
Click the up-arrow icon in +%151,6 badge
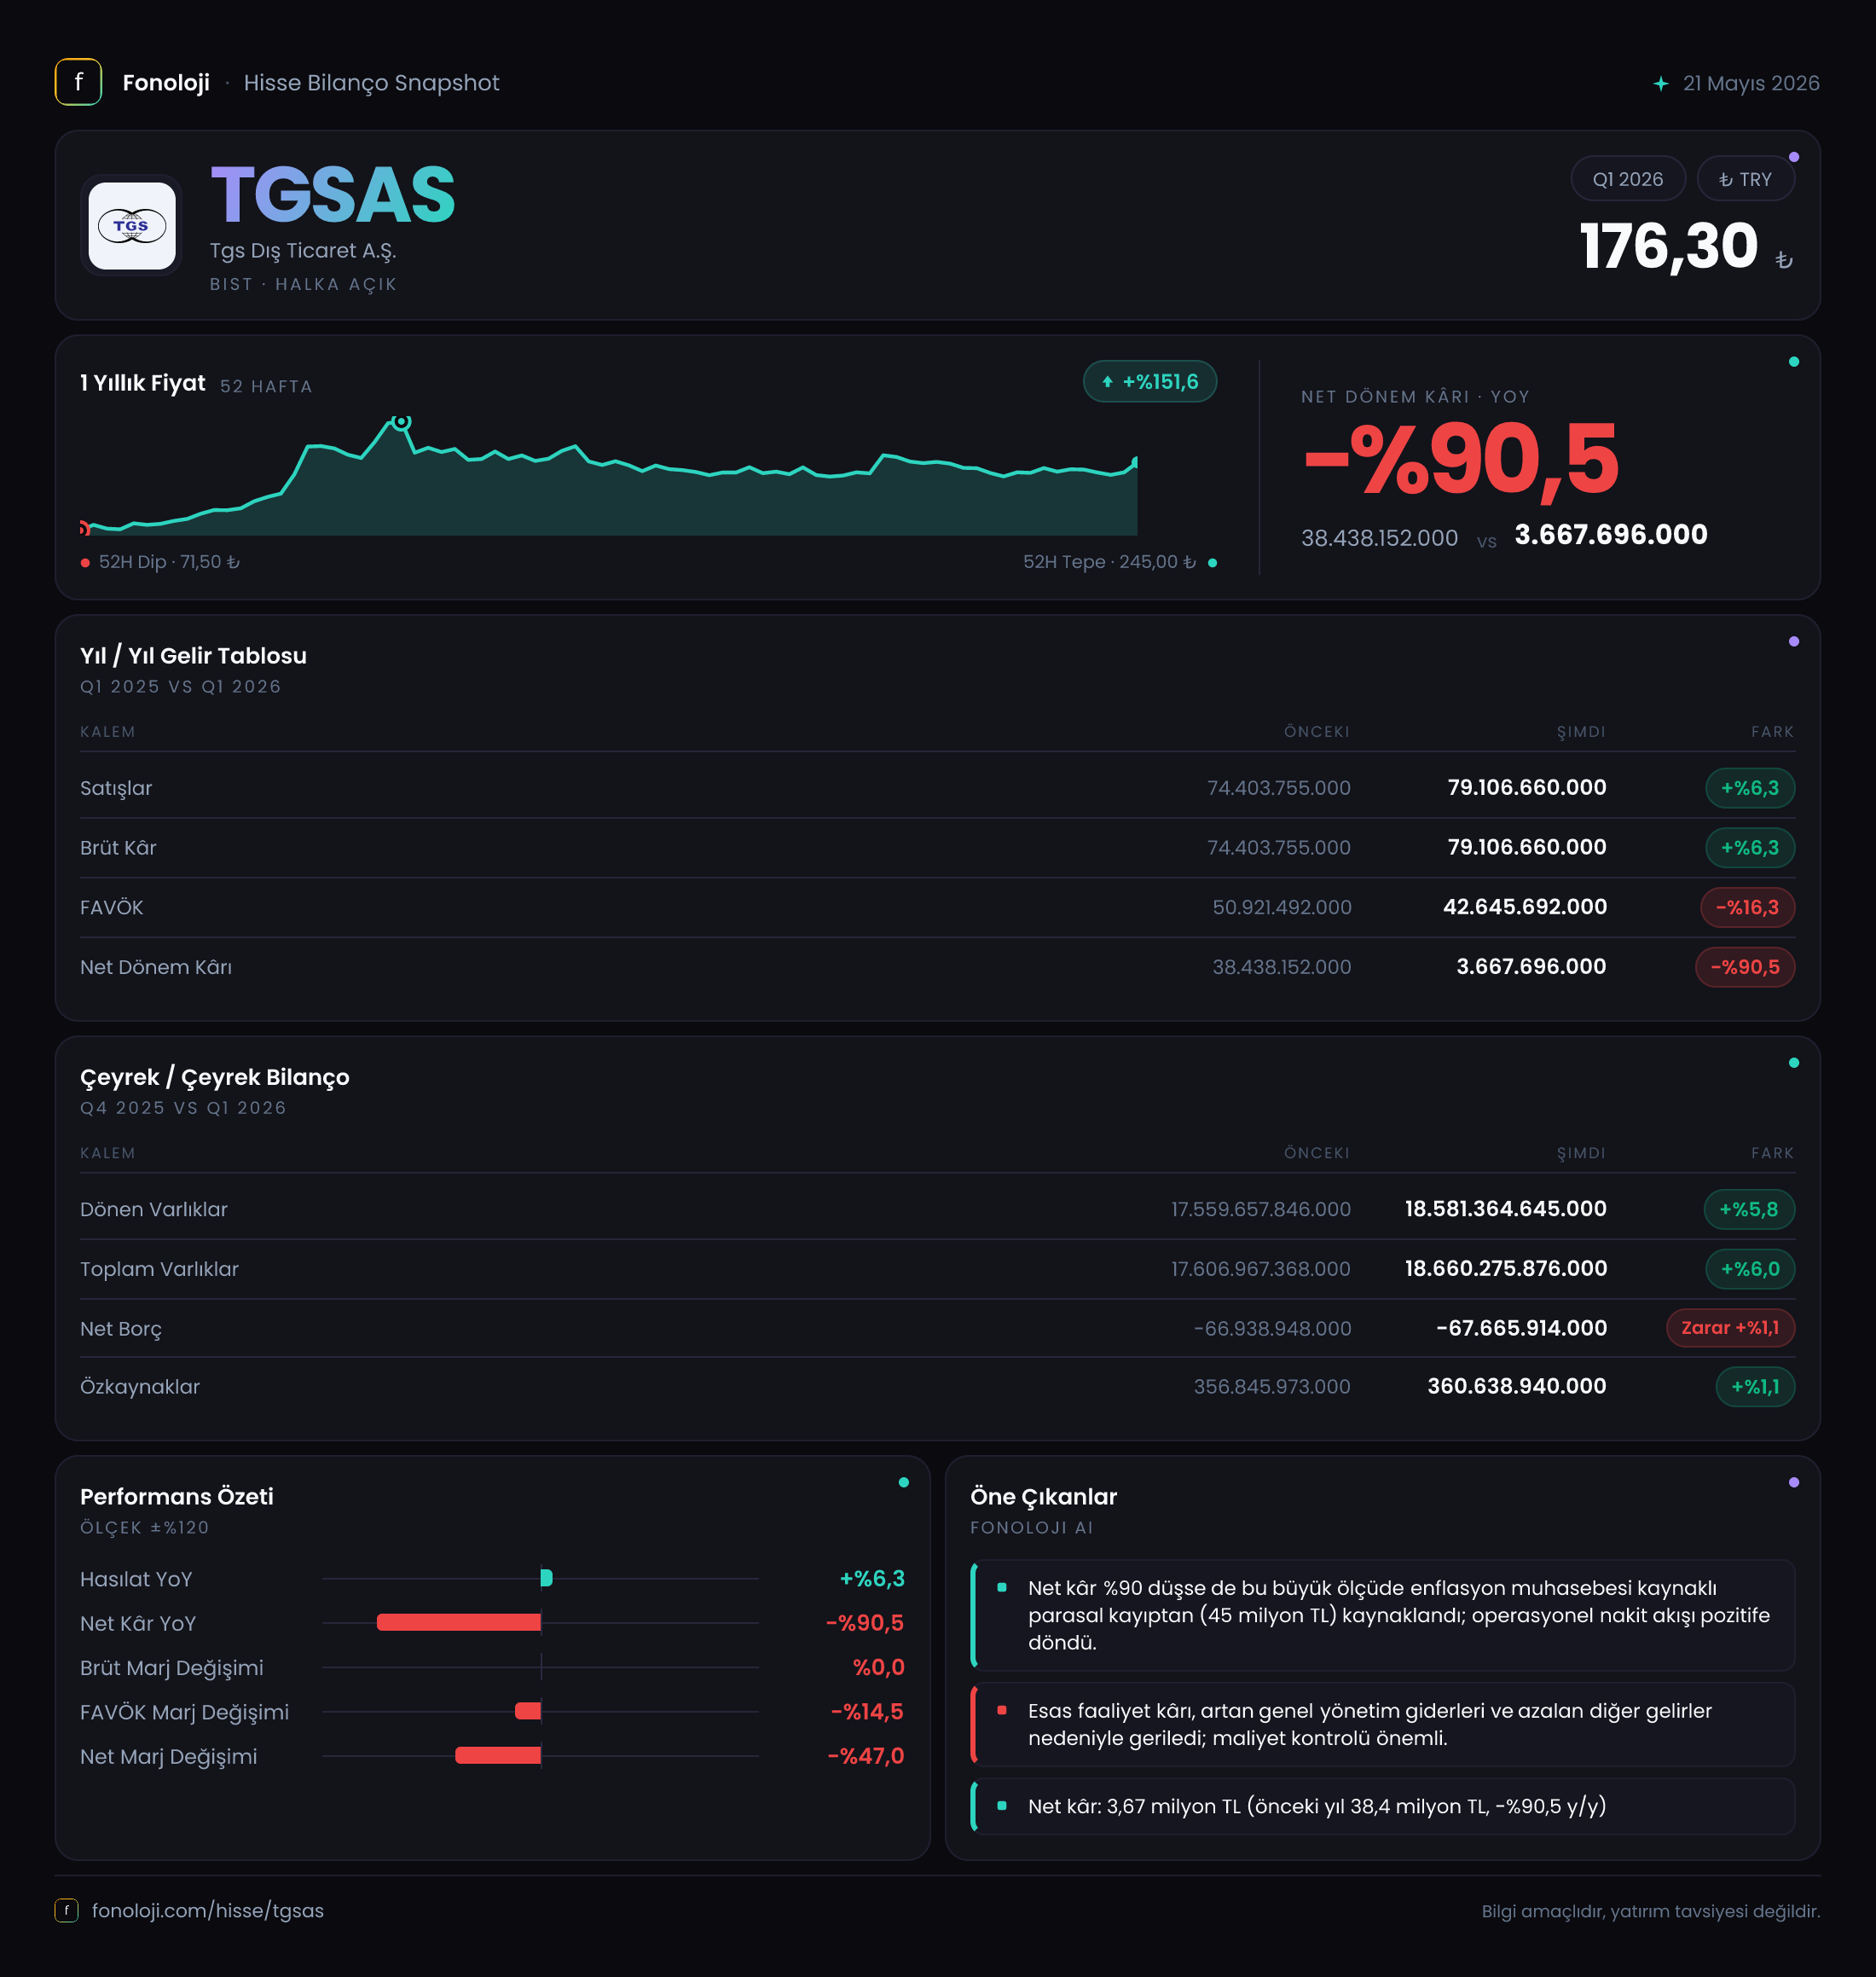tap(1107, 382)
